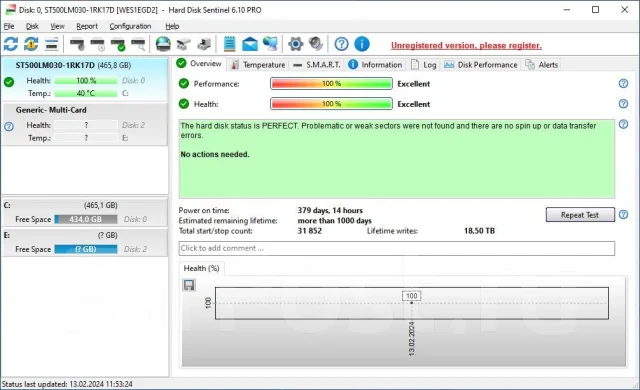Click the Health 100 % gradient bar
The image size is (640, 390).
[x=331, y=104]
